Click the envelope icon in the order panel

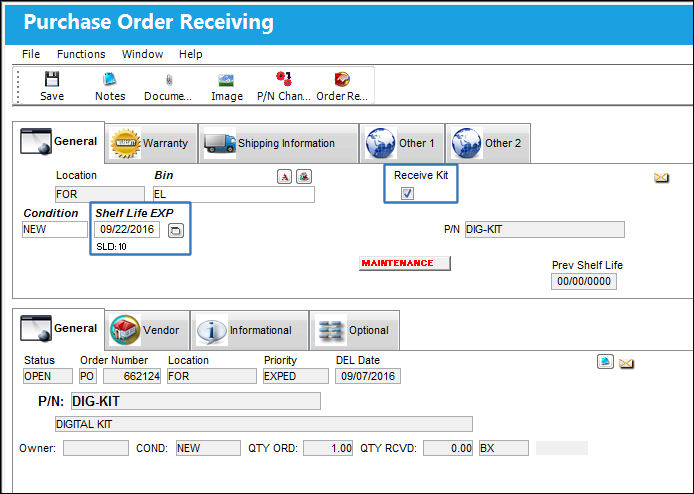pyautogui.click(x=626, y=363)
